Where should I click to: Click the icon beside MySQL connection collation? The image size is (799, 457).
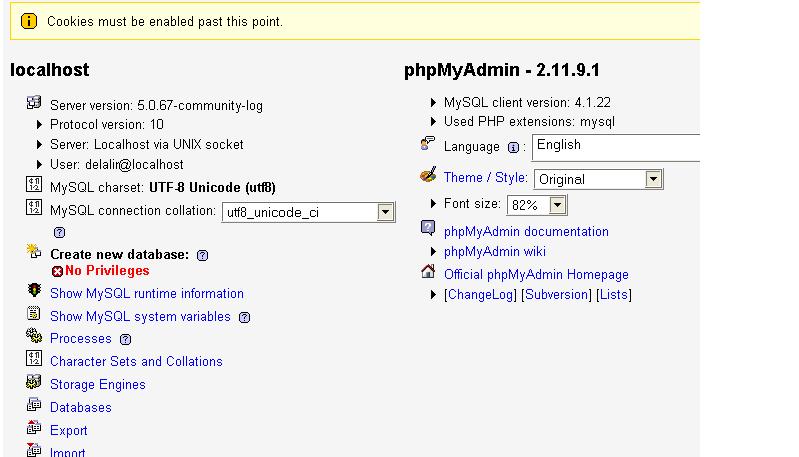(x=34, y=207)
